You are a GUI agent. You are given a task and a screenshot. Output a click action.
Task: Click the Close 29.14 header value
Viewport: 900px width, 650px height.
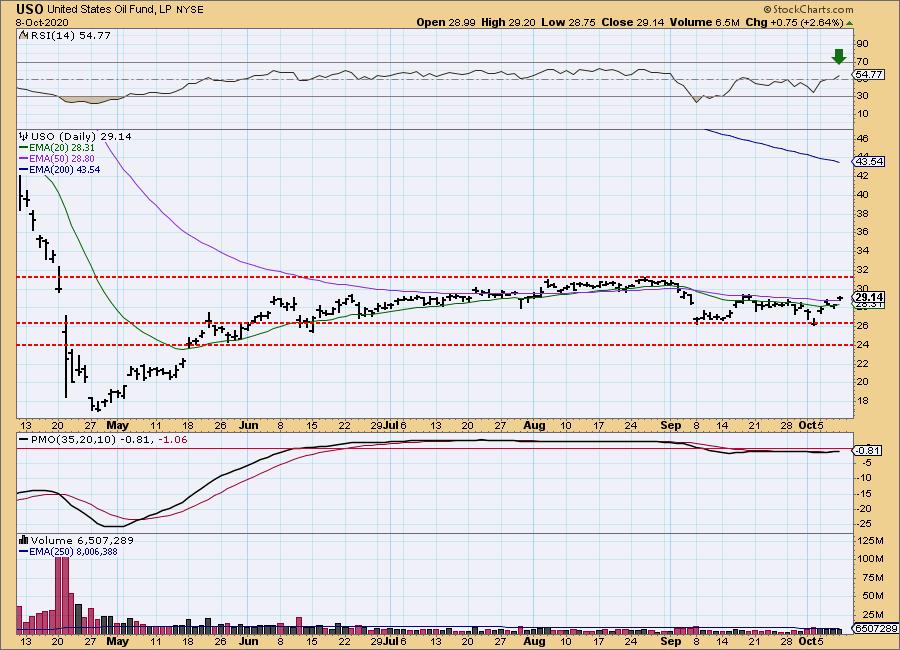pyautogui.click(x=633, y=22)
